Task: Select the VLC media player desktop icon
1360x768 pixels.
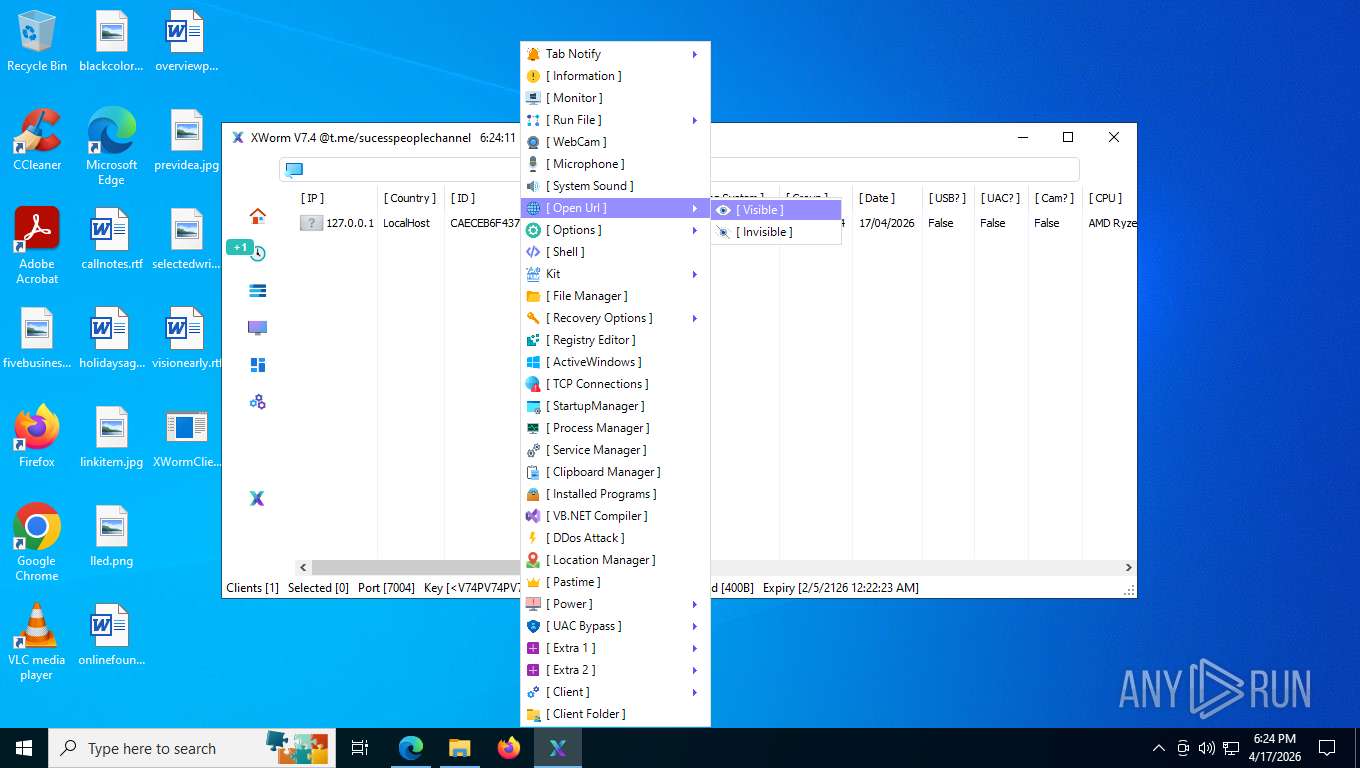Action: [37, 641]
